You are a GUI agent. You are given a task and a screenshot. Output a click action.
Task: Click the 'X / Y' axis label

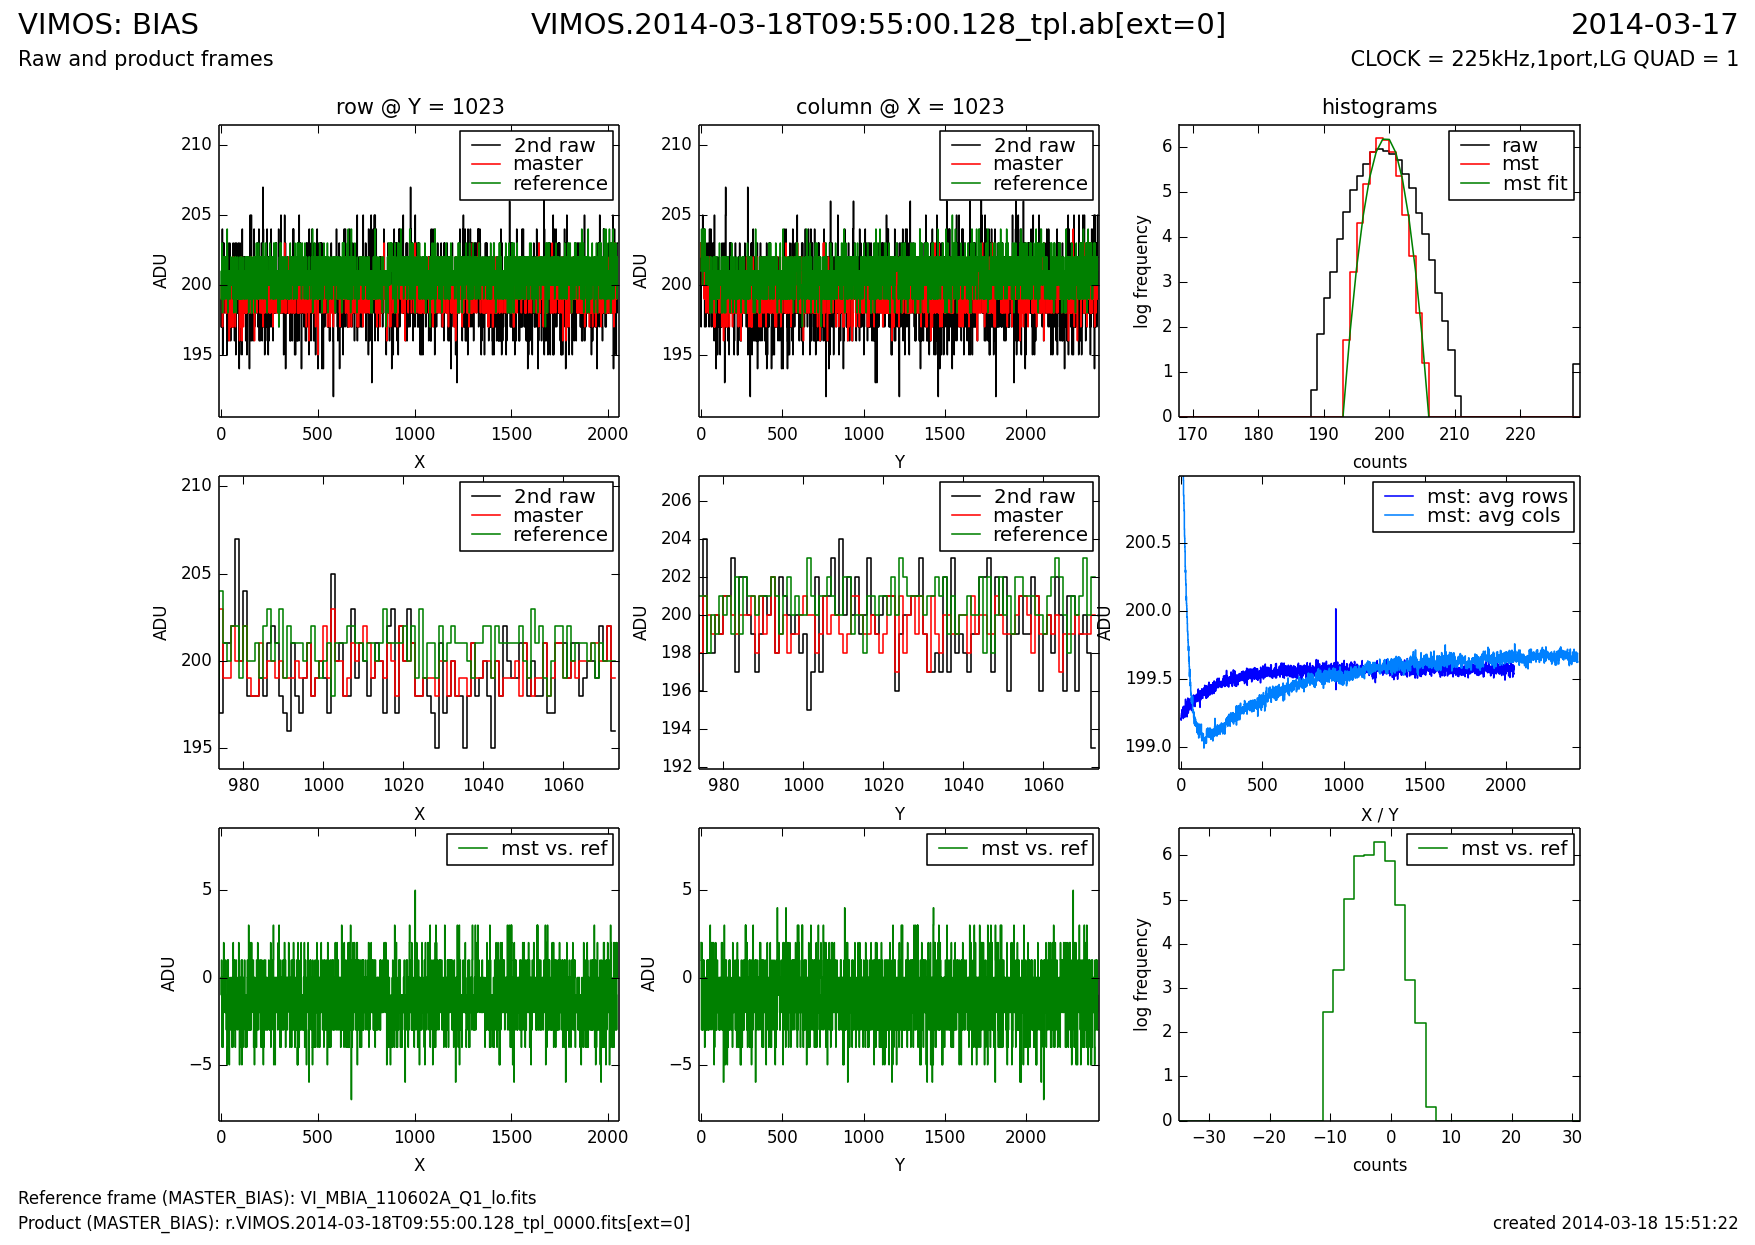click(x=1379, y=815)
